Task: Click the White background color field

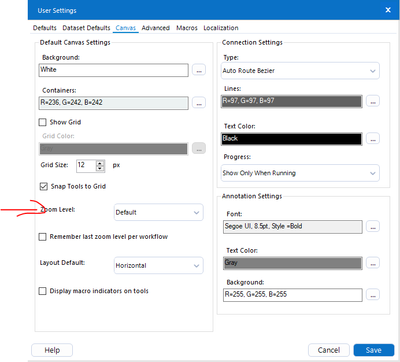Action: point(113,70)
